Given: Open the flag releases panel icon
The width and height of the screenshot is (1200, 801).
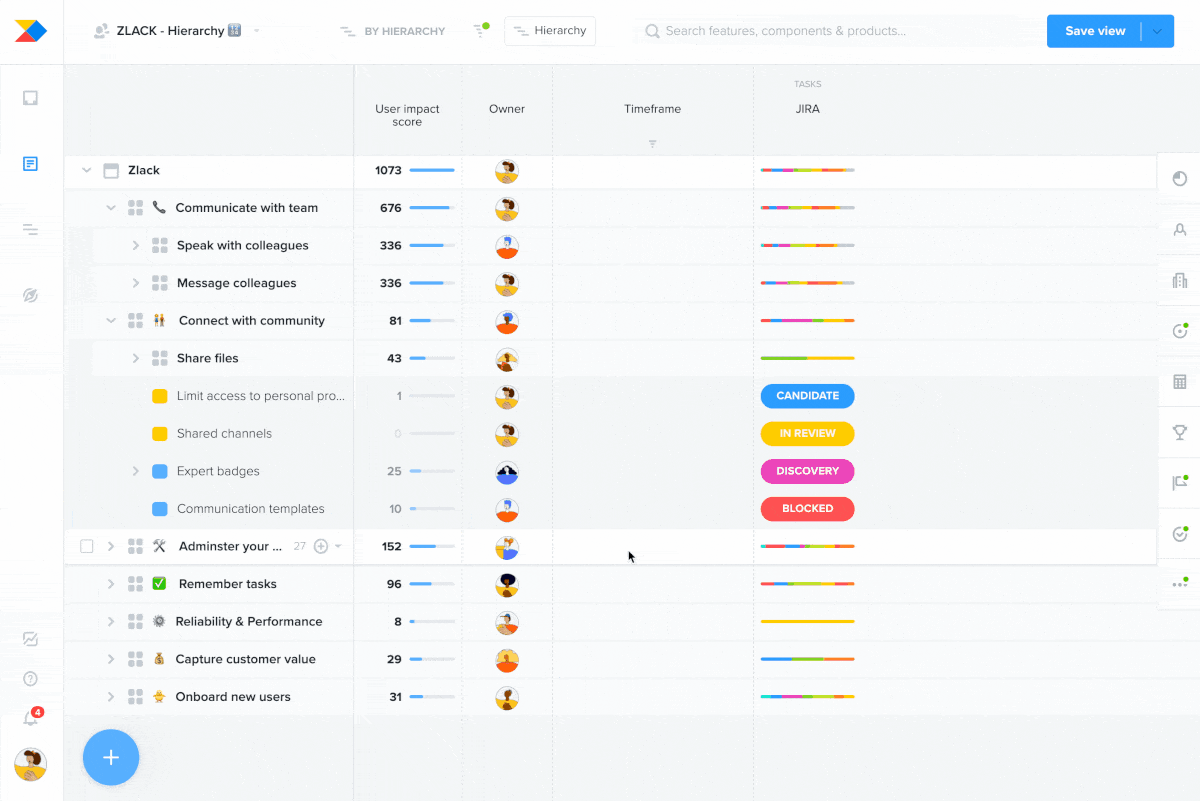Looking at the screenshot, I should [1180, 483].
